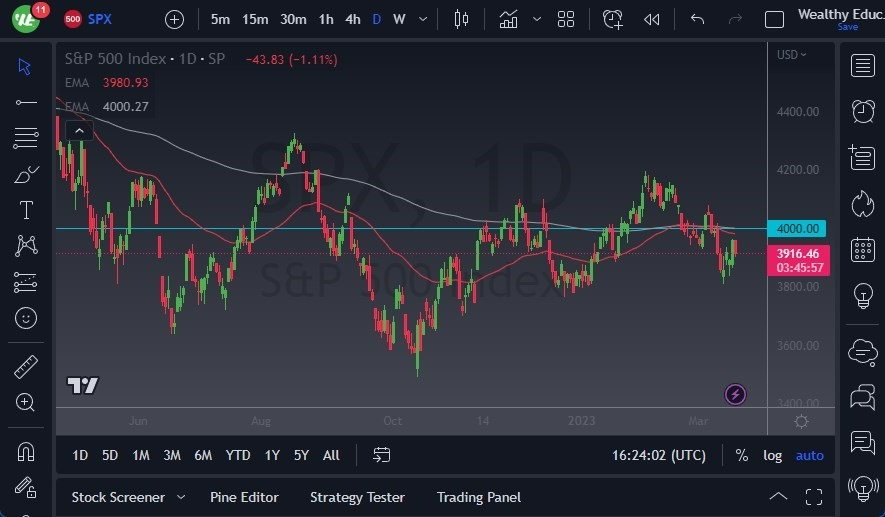This screenshot has width=885, height=517.
Task: Maximize the bottom panel
Action: coord(814,497)
